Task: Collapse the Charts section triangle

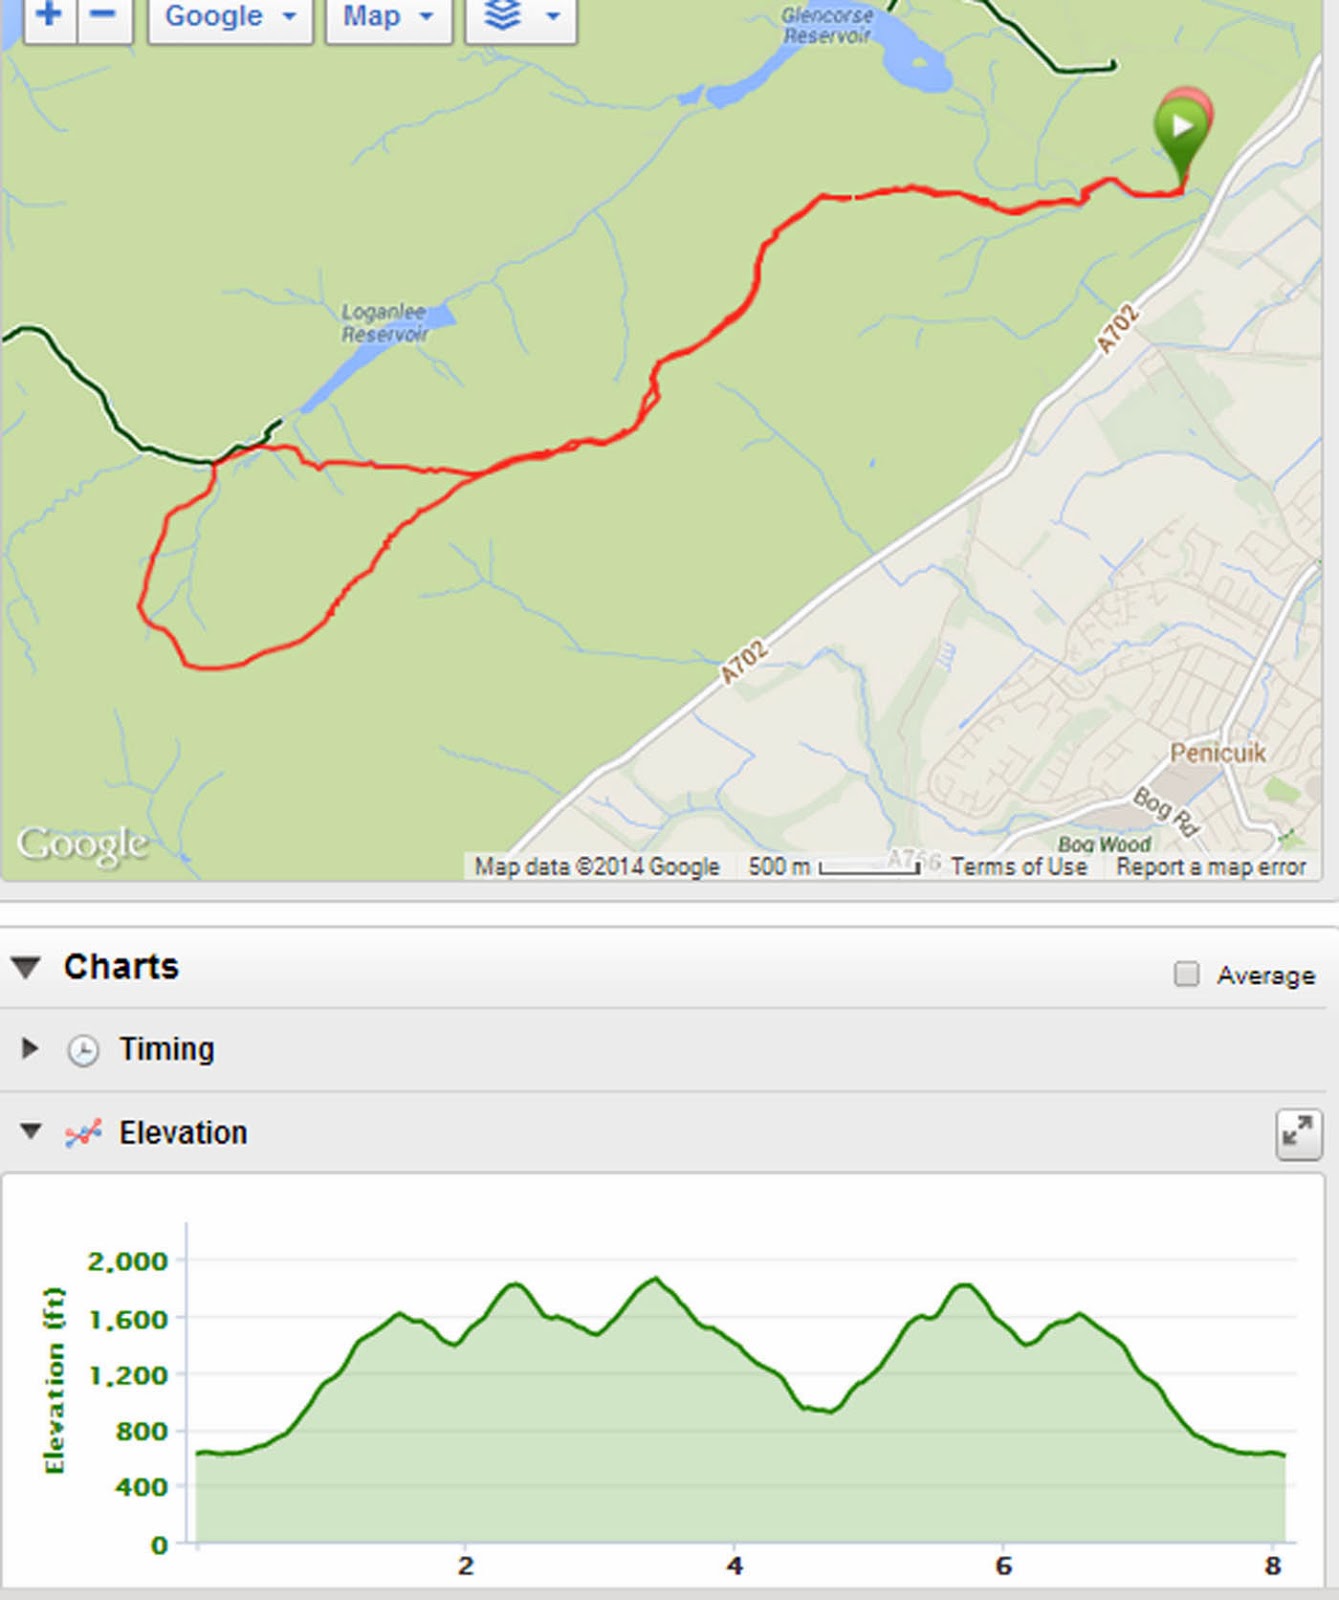Action: click(x=27, y=967)
